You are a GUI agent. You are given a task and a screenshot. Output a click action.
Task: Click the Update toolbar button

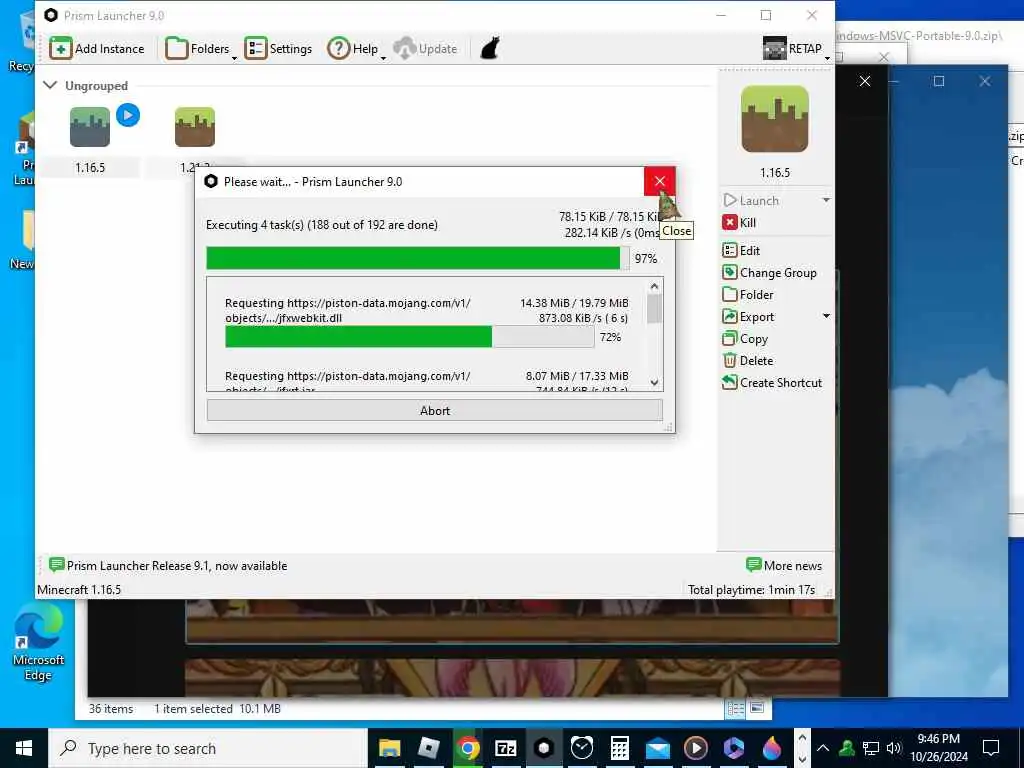[x=425, y=48]
